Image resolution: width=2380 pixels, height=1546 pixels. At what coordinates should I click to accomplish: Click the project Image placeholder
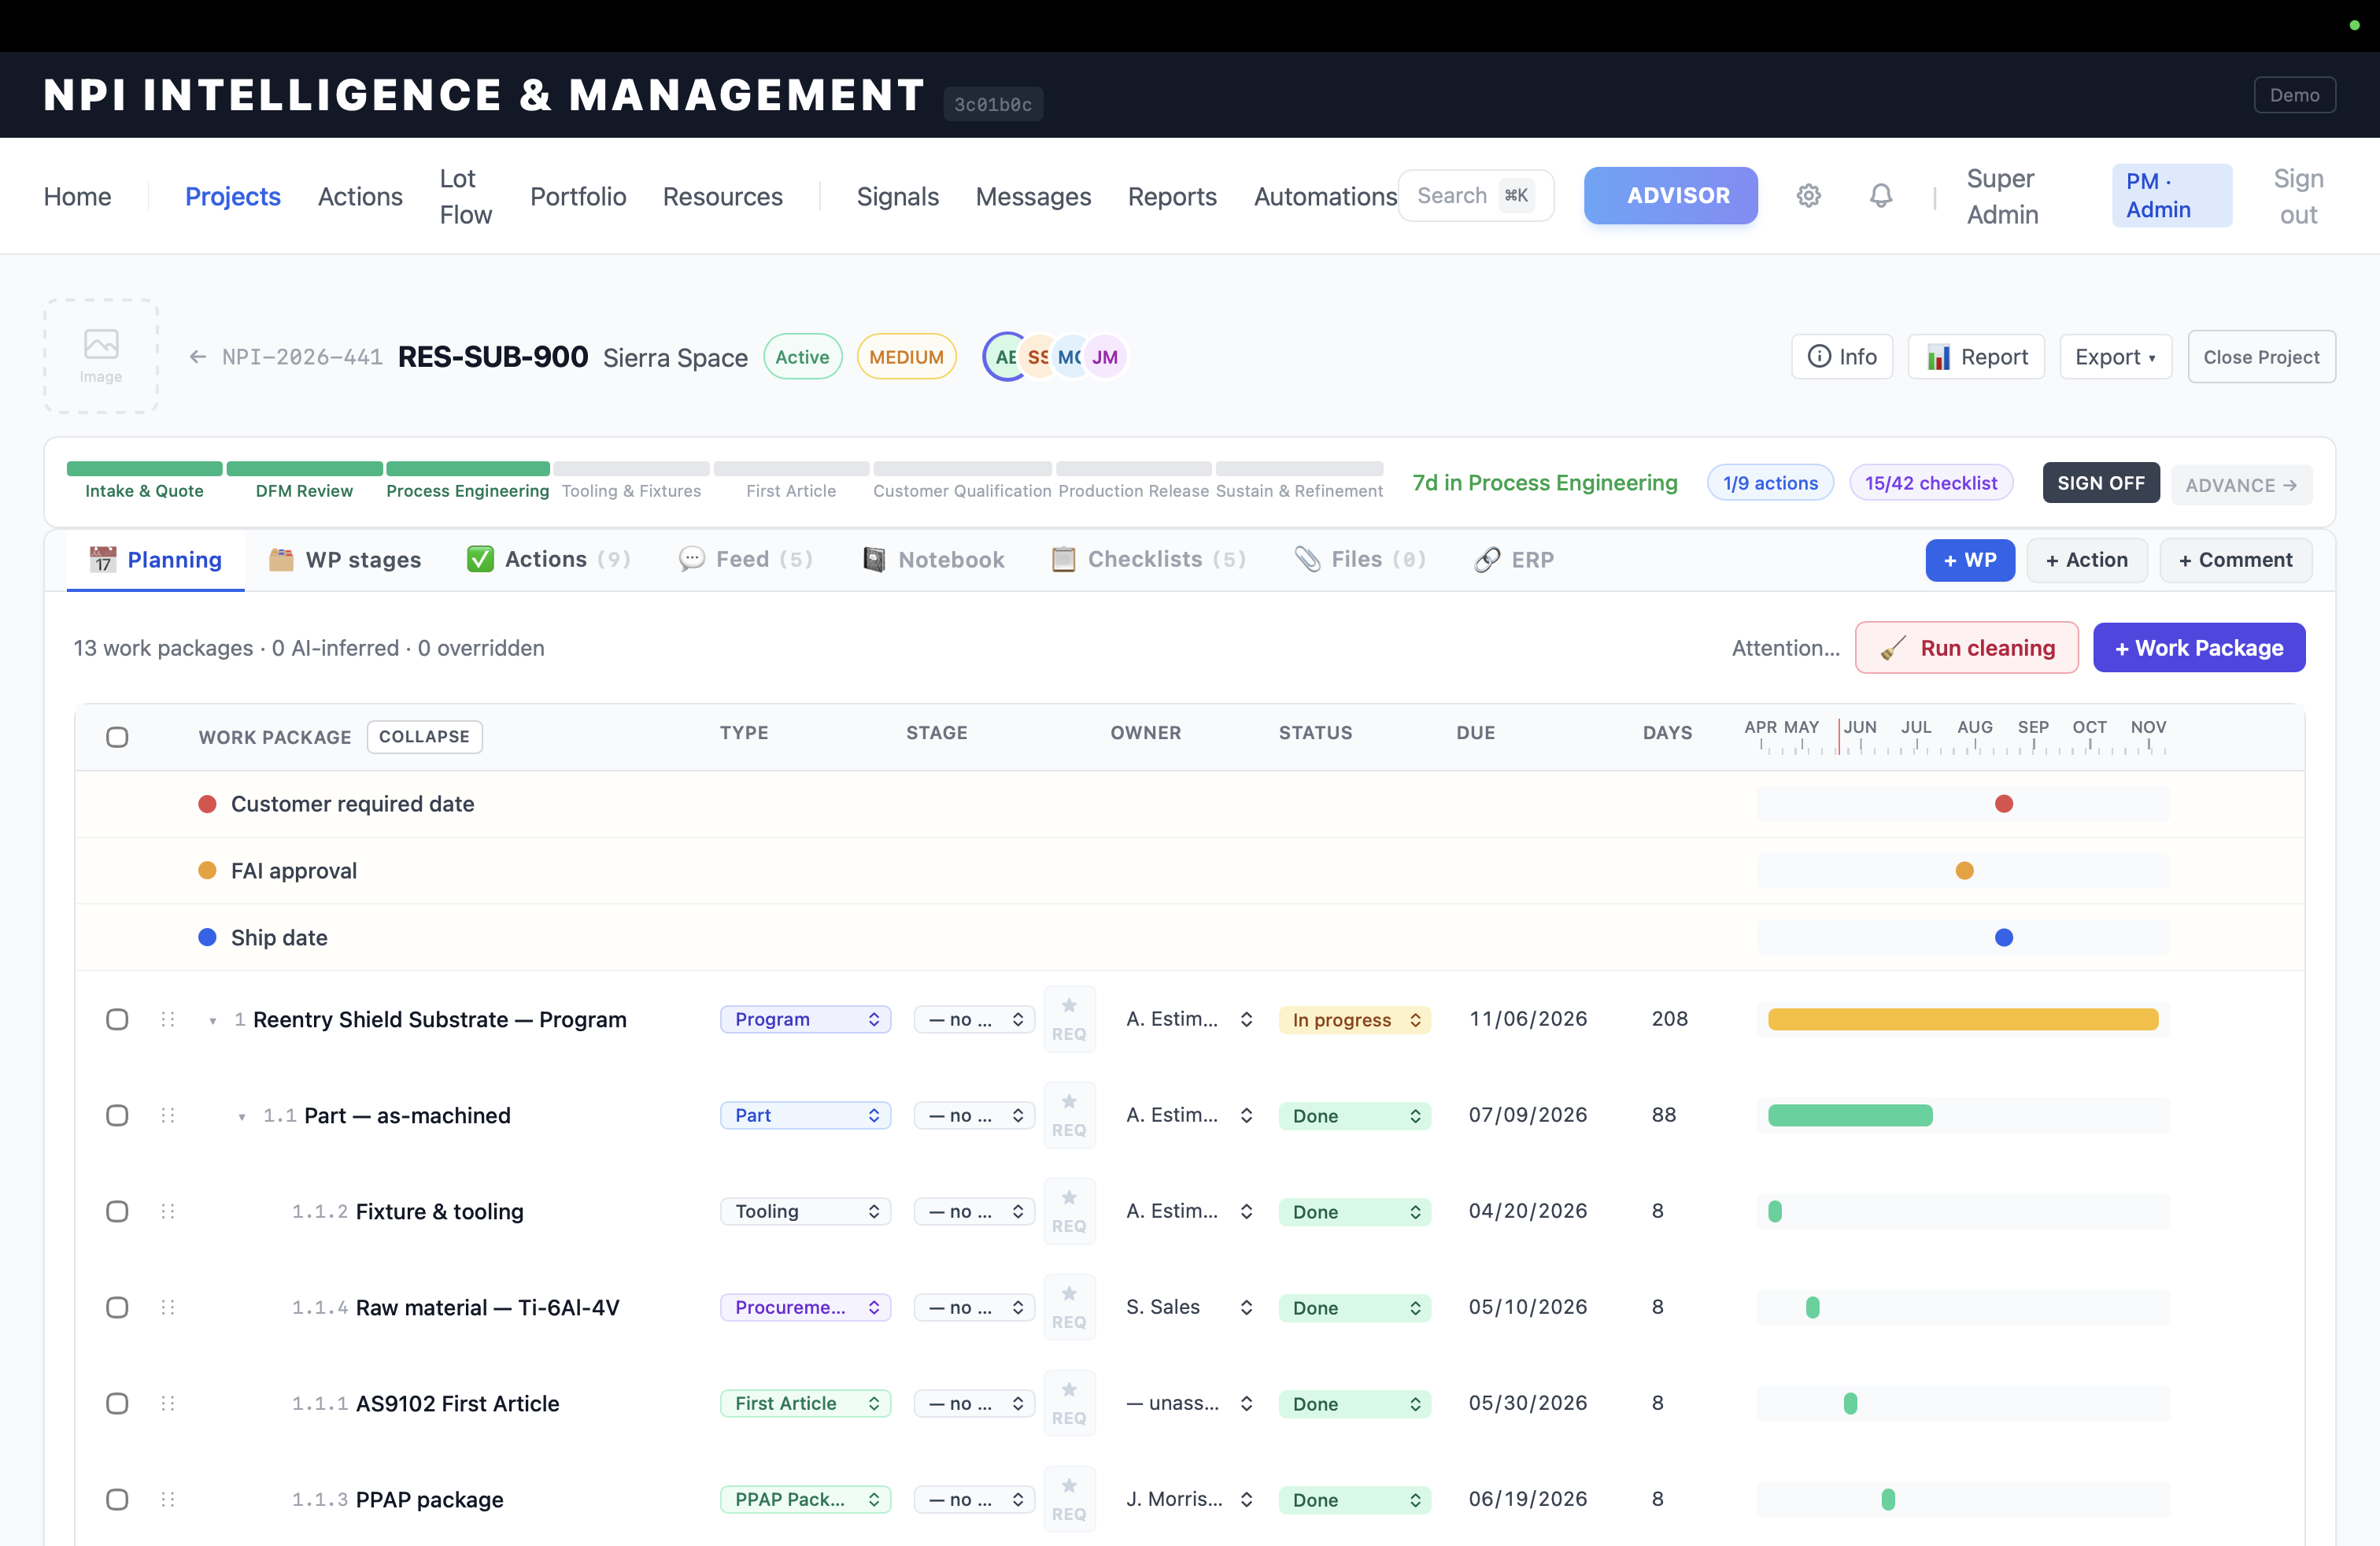(101, 356)
